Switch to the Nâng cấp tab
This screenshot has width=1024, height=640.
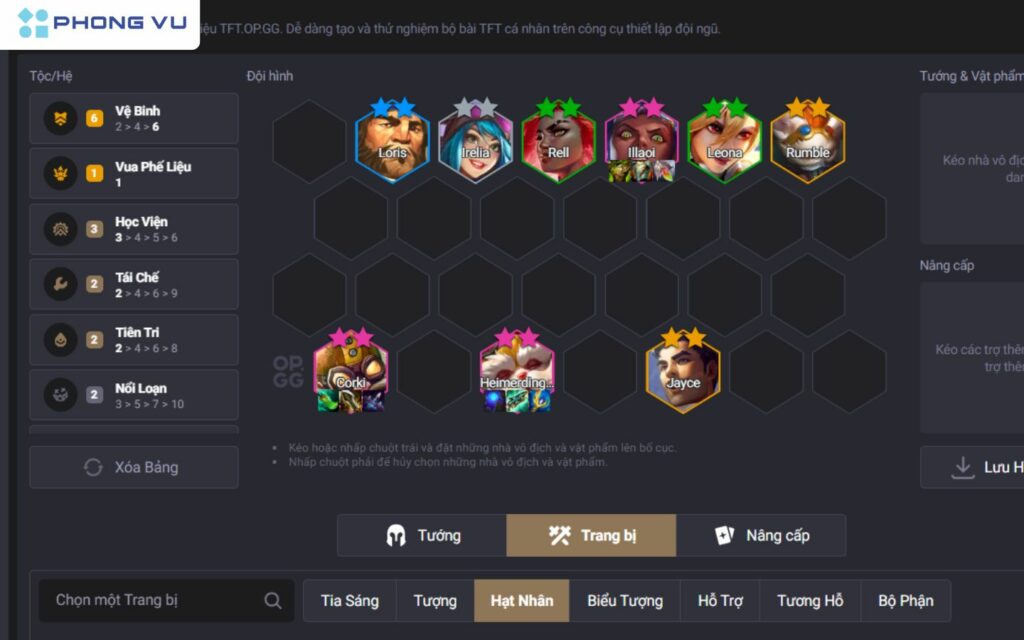coord(761,536)
